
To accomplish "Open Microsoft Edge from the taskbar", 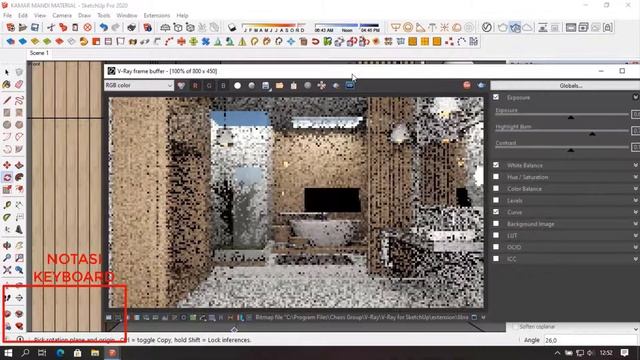I will point(60,353).
